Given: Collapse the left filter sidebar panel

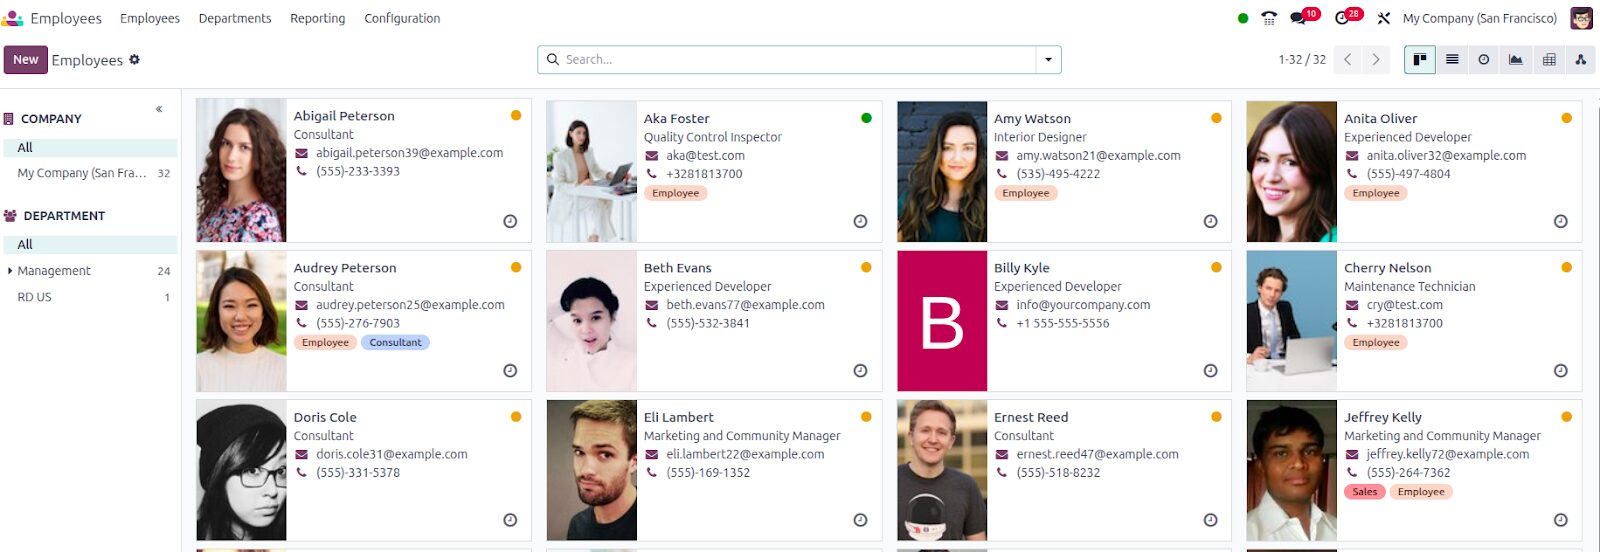Looking at the screenshot, I should click(x=159, y=109).
